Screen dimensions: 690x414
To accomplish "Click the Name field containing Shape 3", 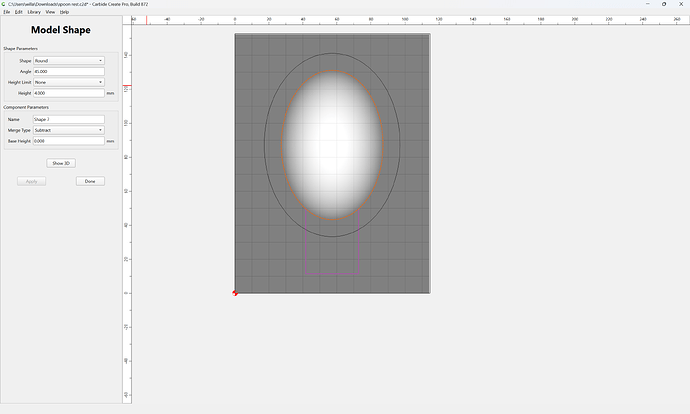I will tap(69, 119).
